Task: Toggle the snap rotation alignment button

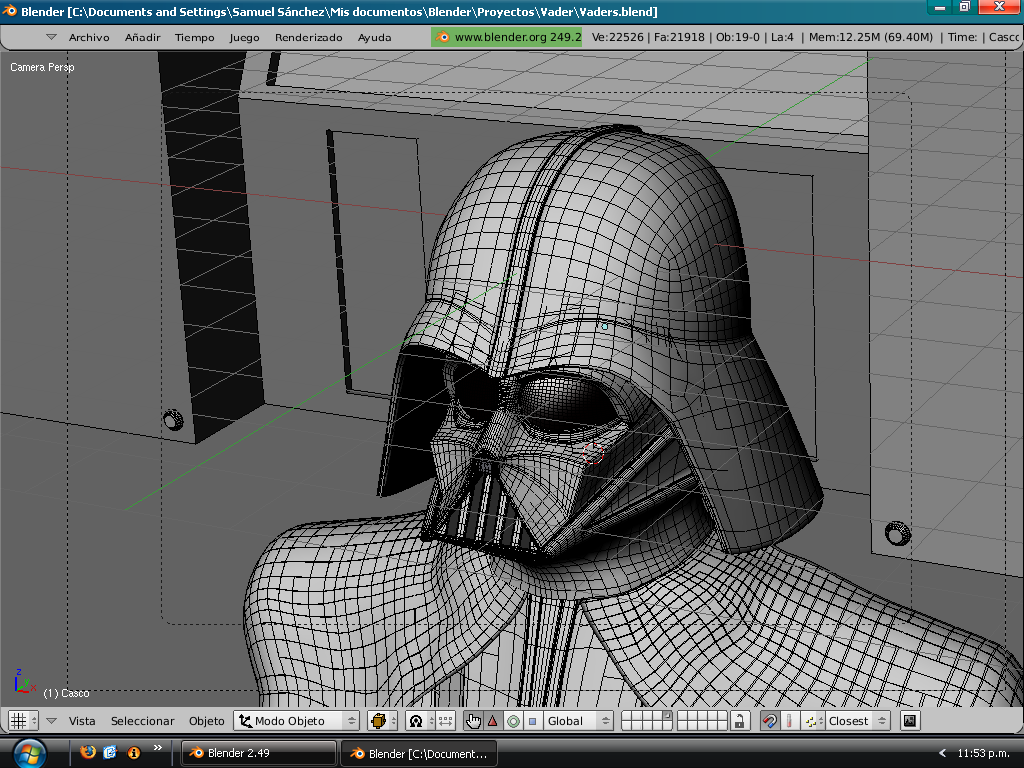Action: click(x=790, y=721)
